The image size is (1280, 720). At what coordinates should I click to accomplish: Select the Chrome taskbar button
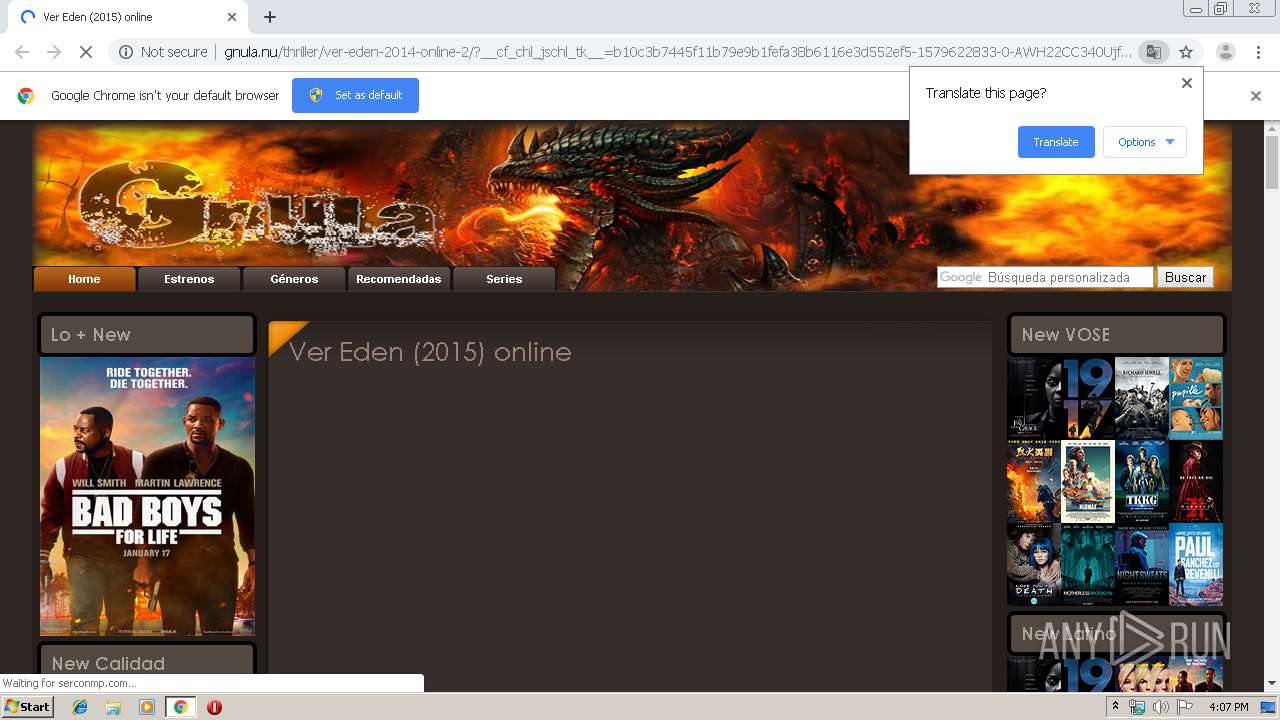click(180, 707)
